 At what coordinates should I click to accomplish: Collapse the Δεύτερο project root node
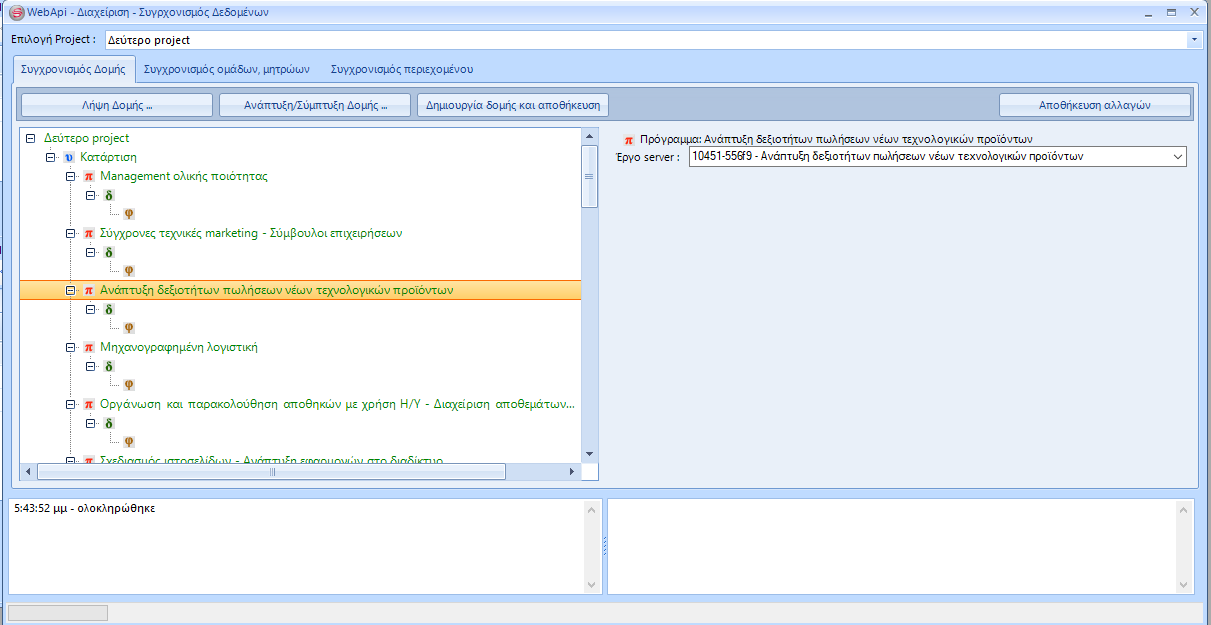click(x=30, y=139)
